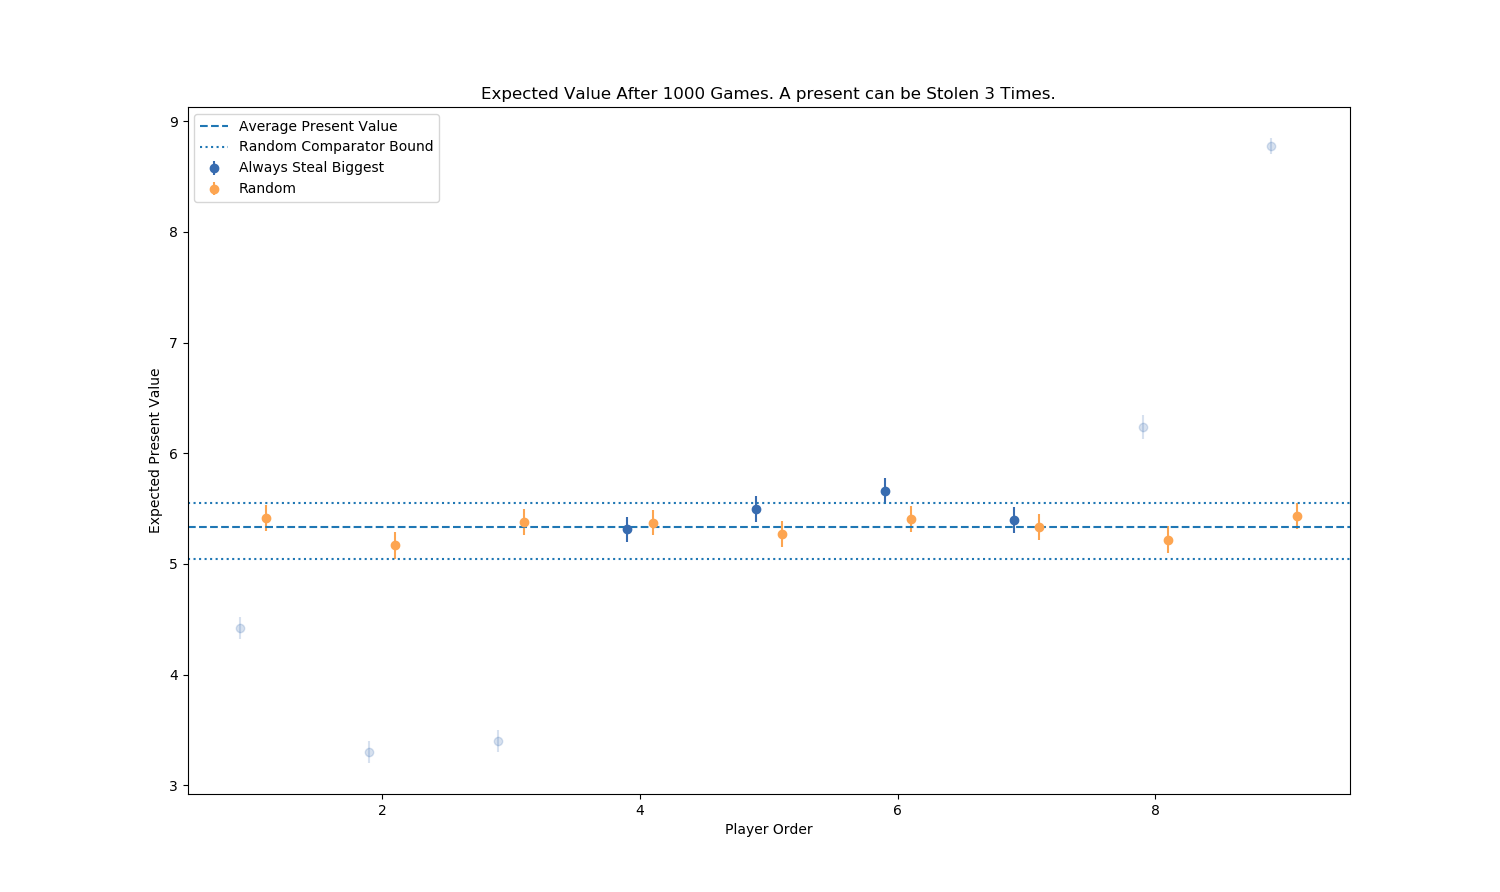Click the y-axis tick label 8
The width and height of the screenshot is (1500, 892).
click(x=173, y=232)
